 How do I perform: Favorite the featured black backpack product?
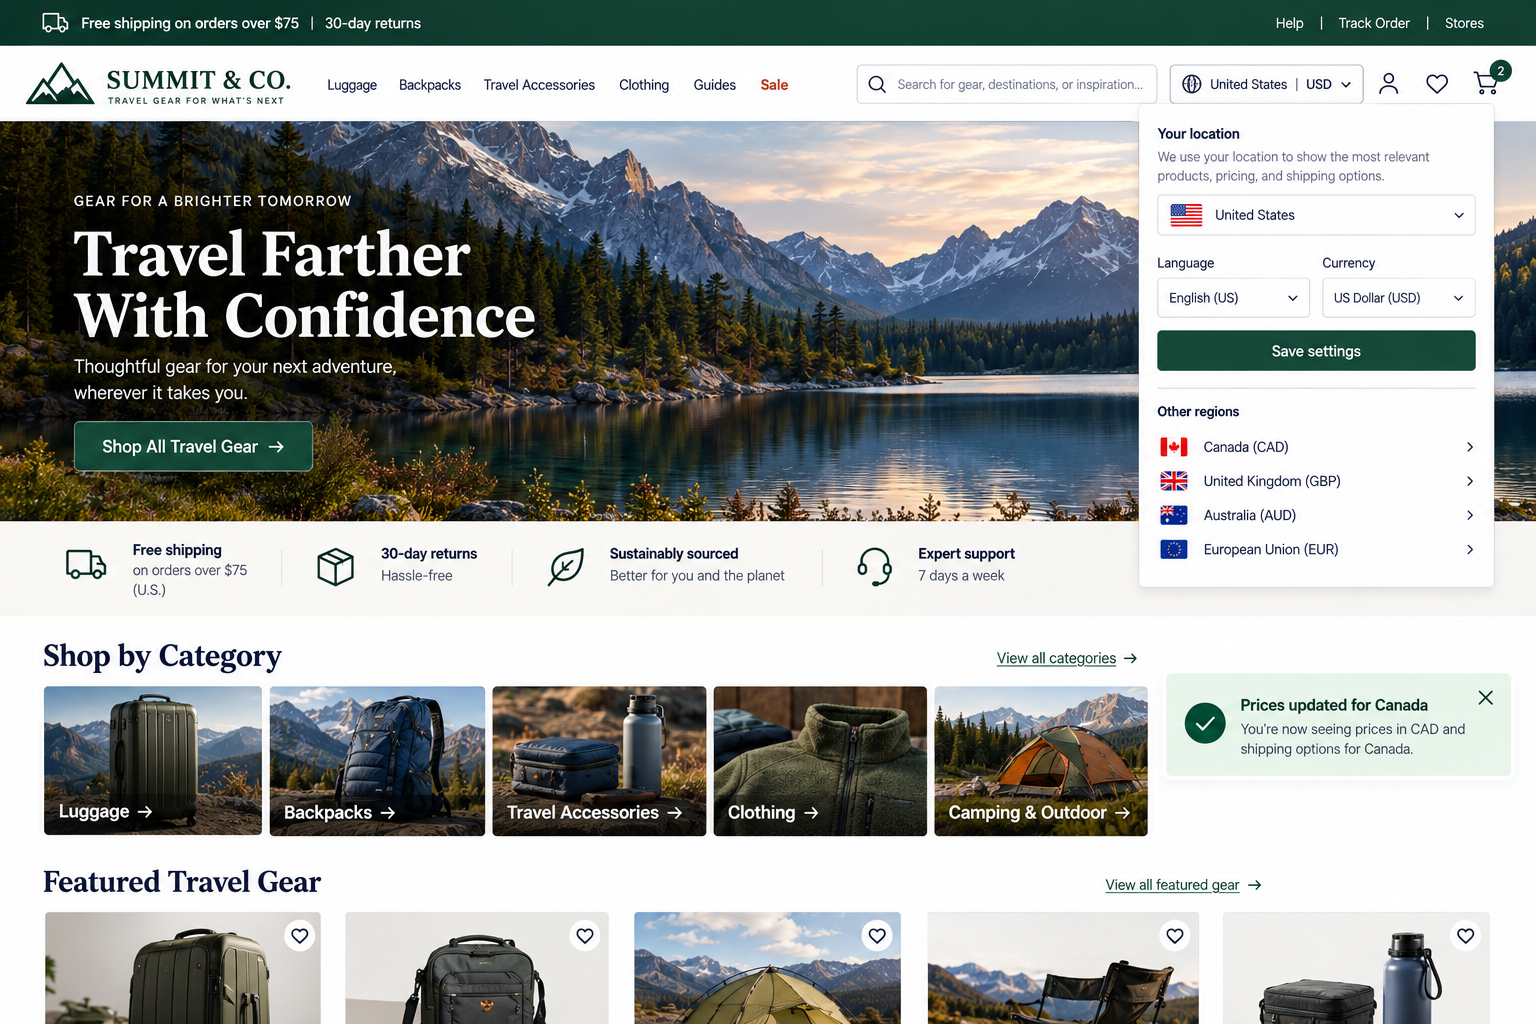tap(585, 935)
